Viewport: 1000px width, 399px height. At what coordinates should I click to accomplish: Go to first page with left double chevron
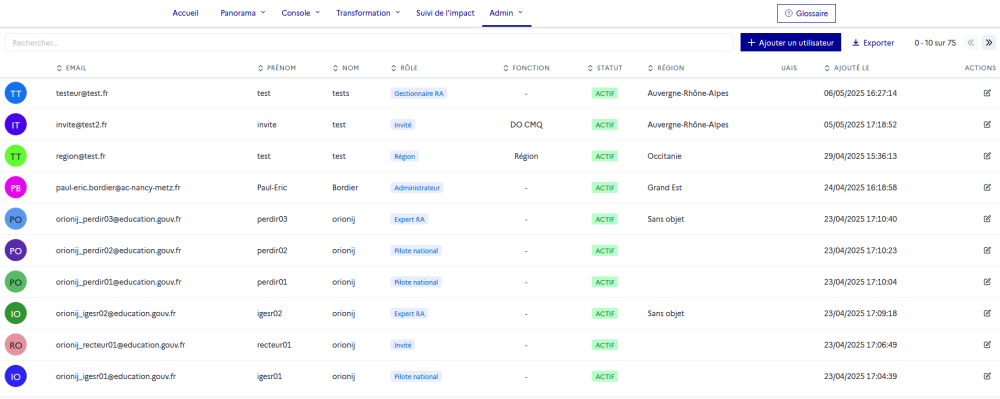click(x=971, y=43)
